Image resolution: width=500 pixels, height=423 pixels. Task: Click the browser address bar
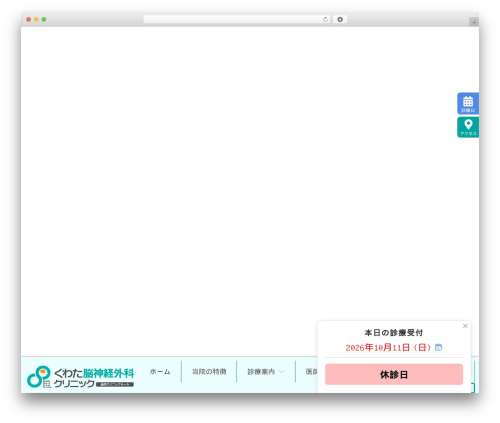click(x=236, y=19)
